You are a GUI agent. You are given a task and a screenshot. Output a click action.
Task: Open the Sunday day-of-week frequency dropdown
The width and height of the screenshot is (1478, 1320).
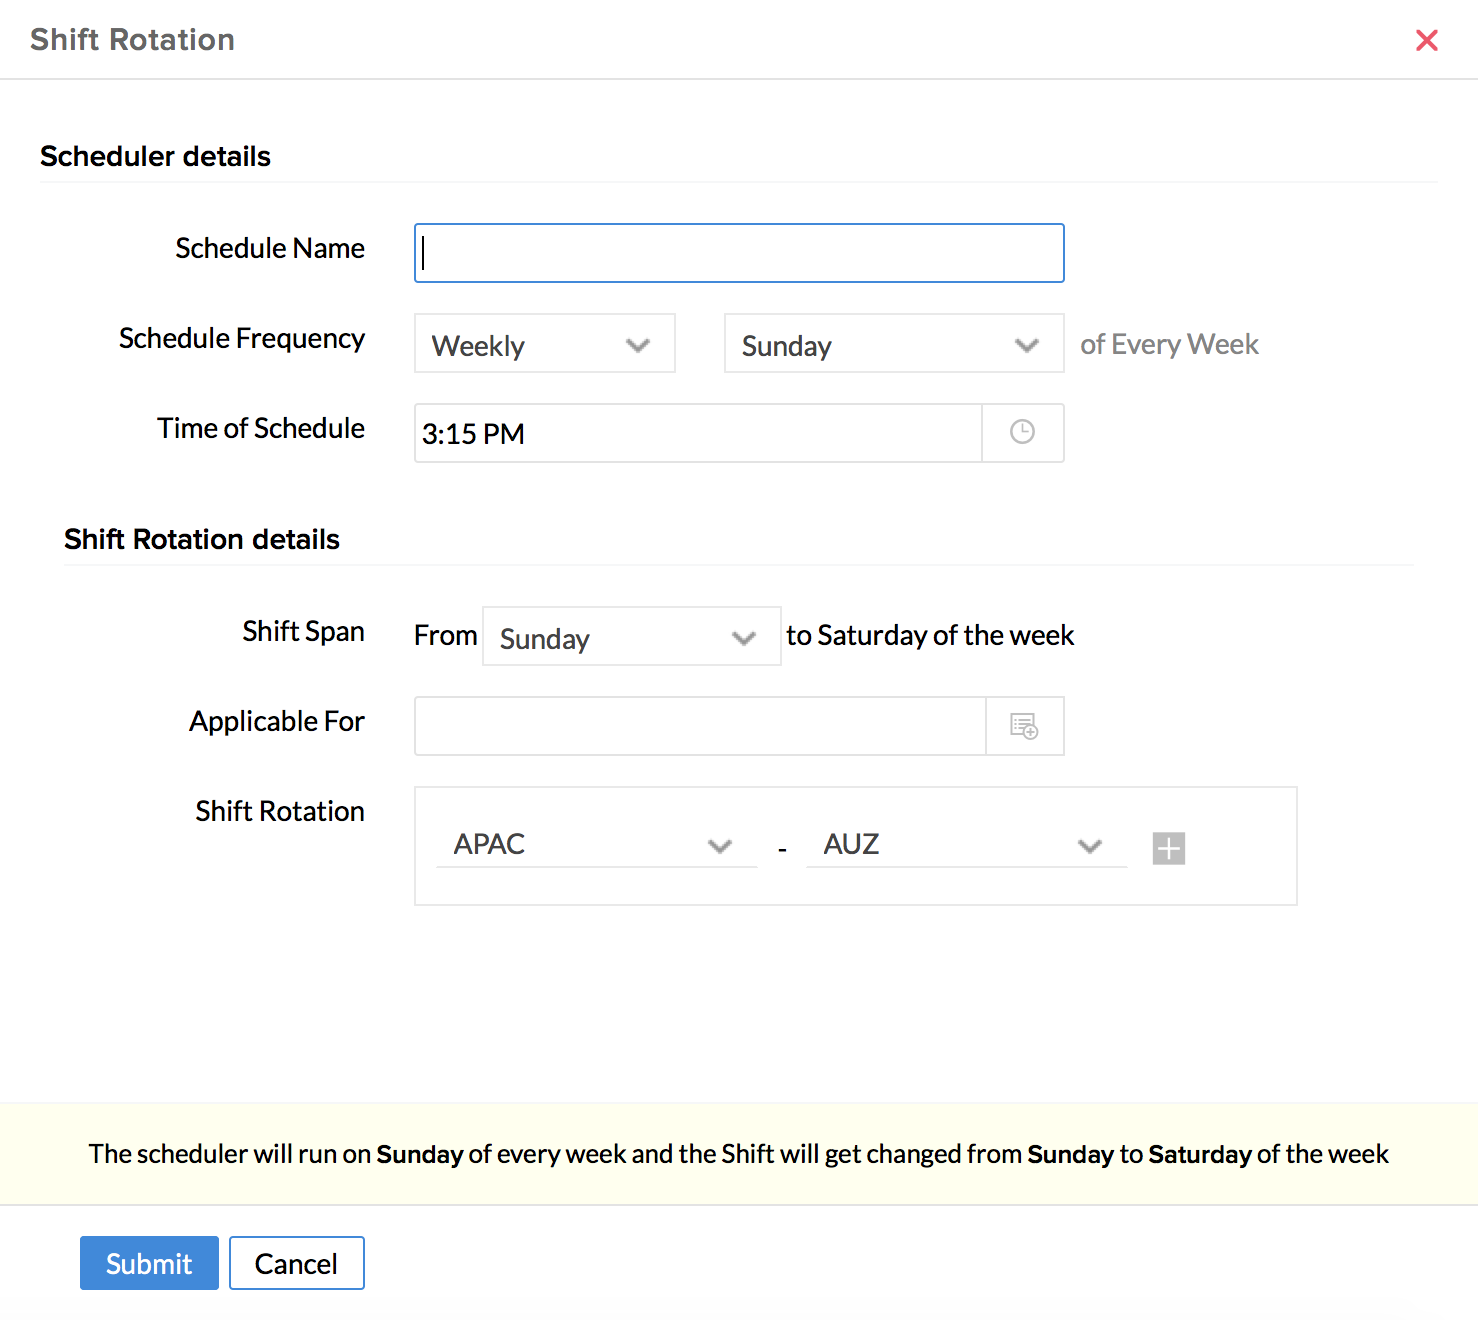click(x=893, y=344)
